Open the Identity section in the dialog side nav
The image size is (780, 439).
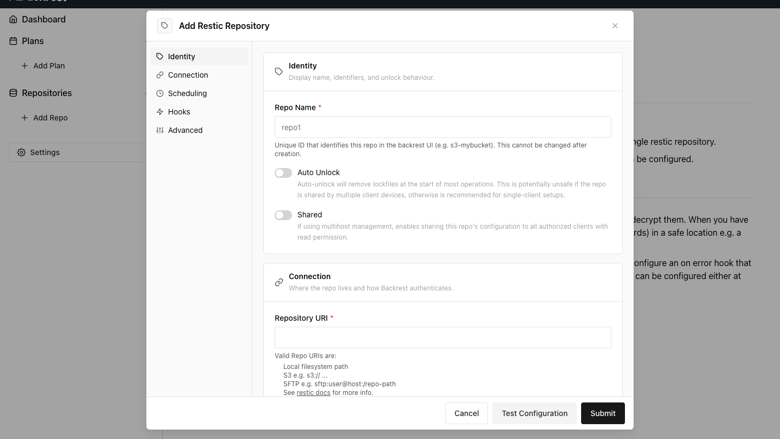pyautogui.click(x=199, y=57)
